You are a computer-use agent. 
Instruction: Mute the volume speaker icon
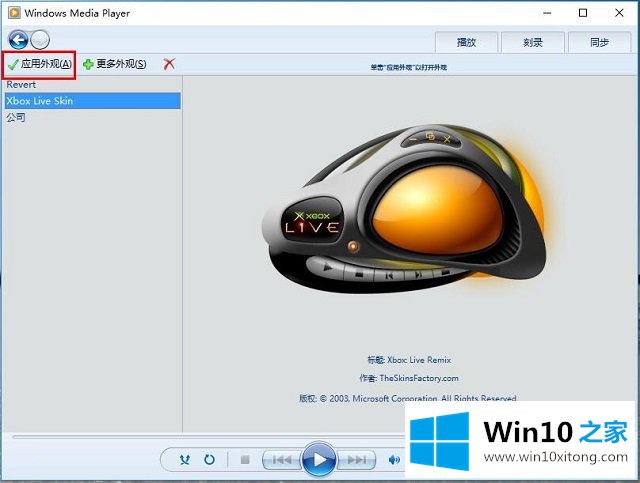(x=394, y=460)
